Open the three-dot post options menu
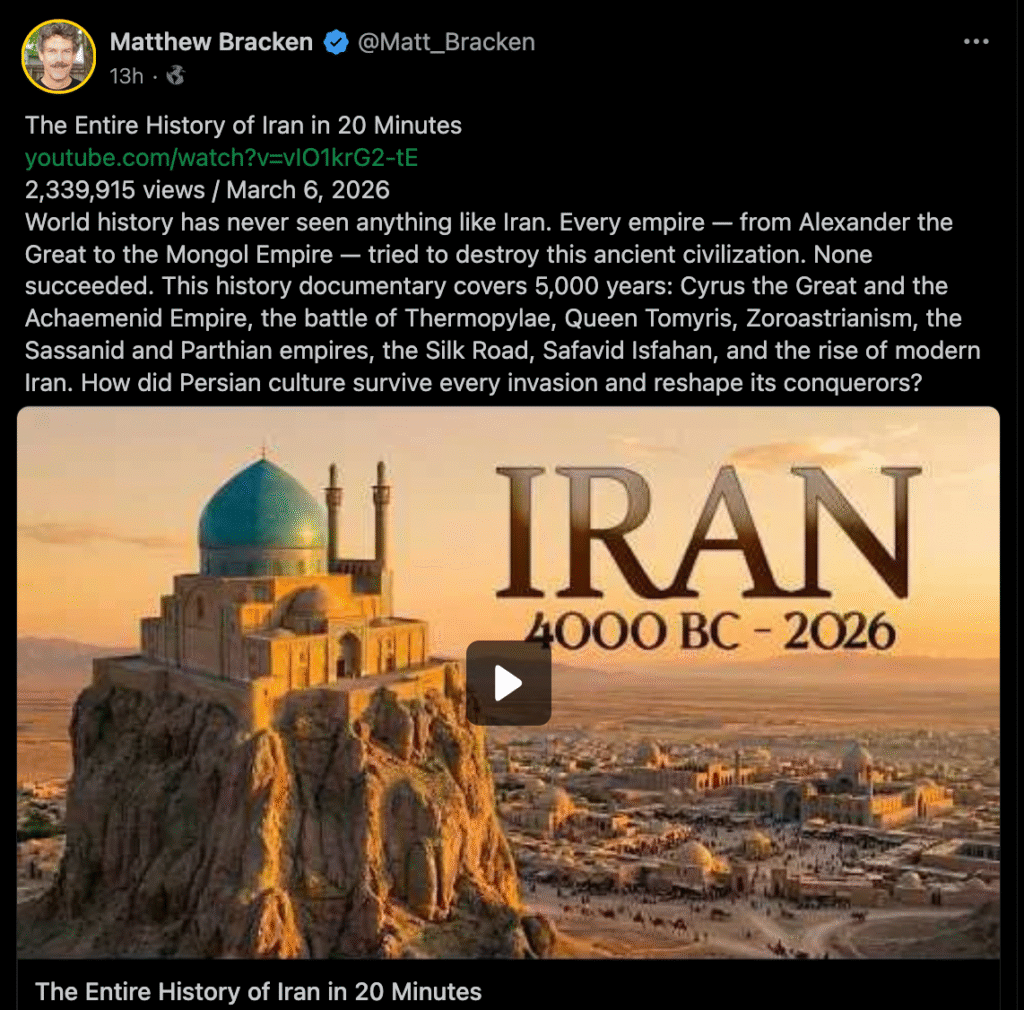 (x=976, y=42)
